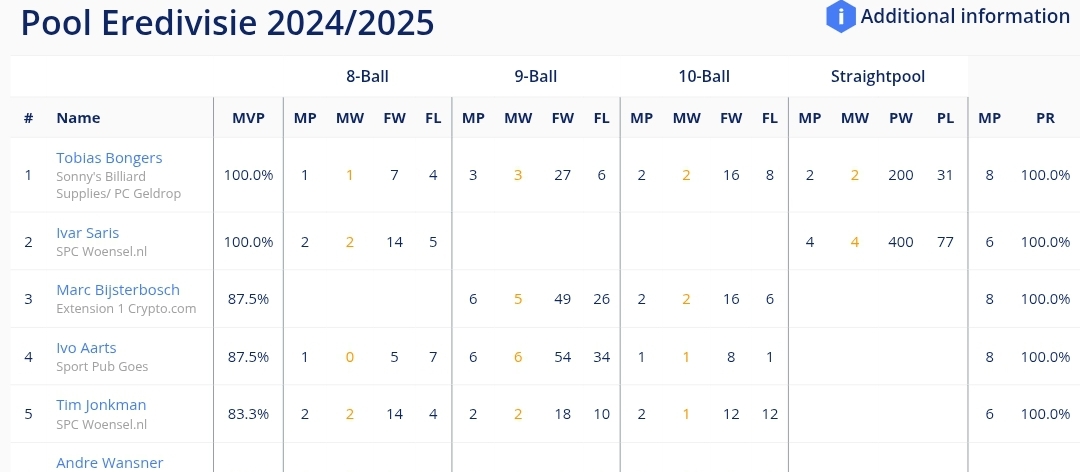The height and width of the screenshot is (472, 1080).
Task: Click the 10-Ball group header
Action: click(704, 76)
